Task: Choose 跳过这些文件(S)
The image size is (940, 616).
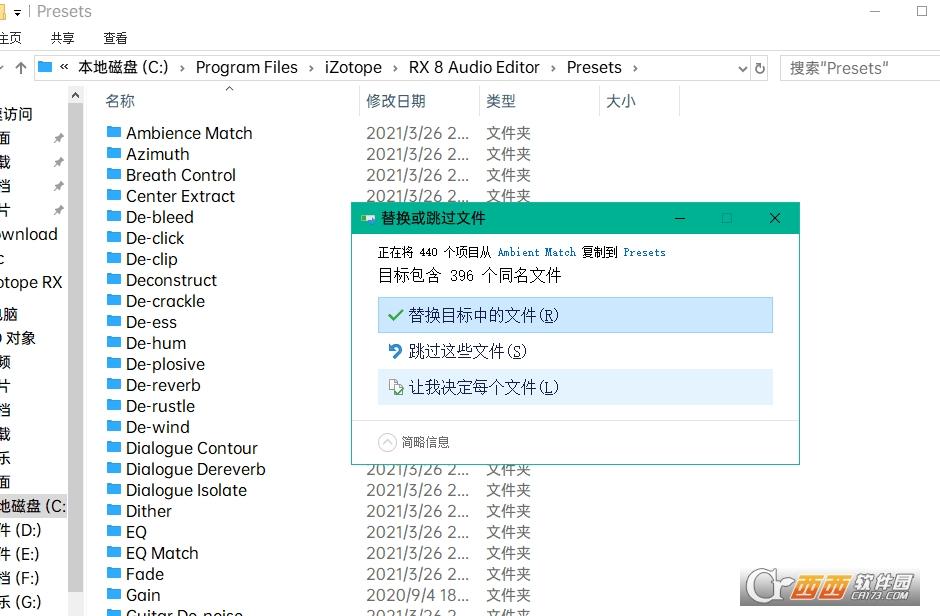Action: pos(575,351)
